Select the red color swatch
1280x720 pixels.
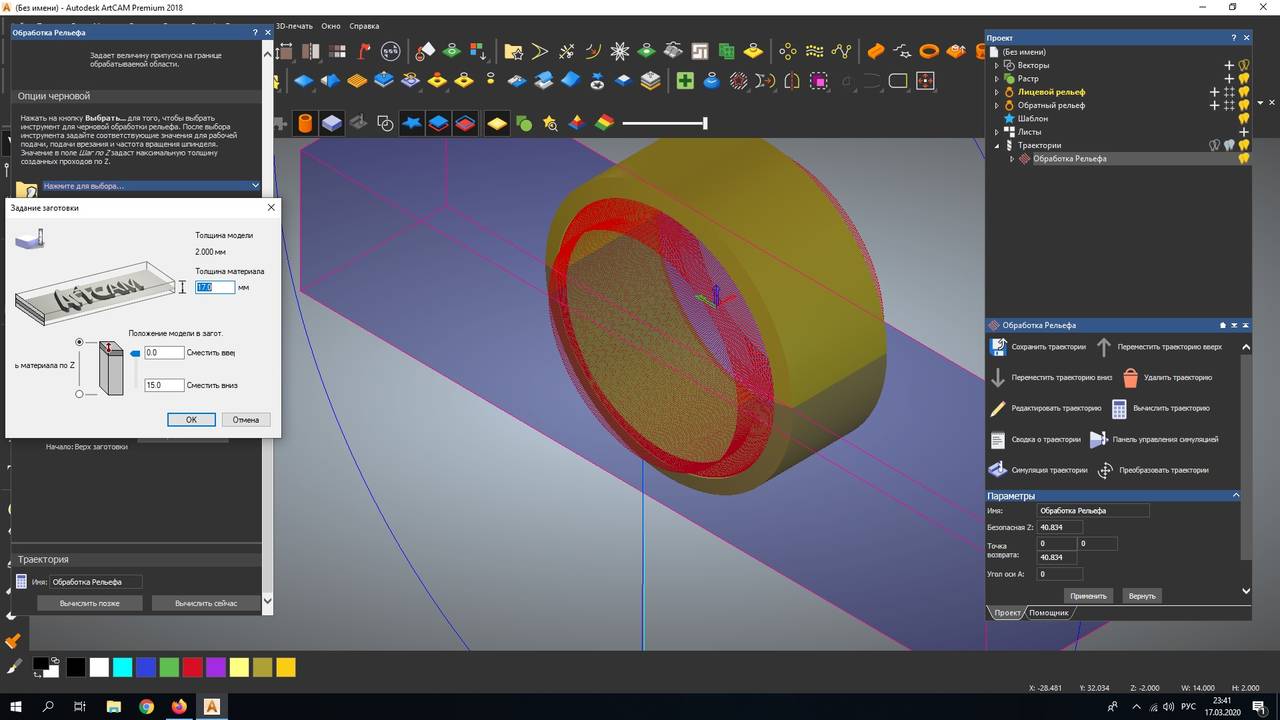coord(192,667)
